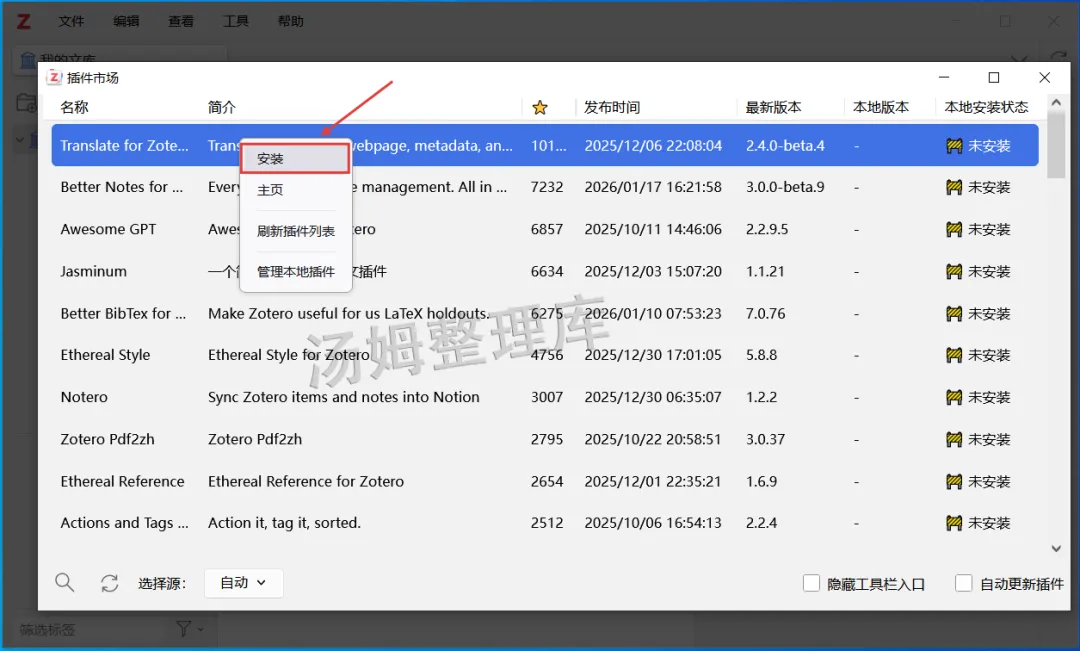Click the Zotero Z logo in main window
Image resolution: width=1080 pixels, height=651 pixels.
[23, 21]
